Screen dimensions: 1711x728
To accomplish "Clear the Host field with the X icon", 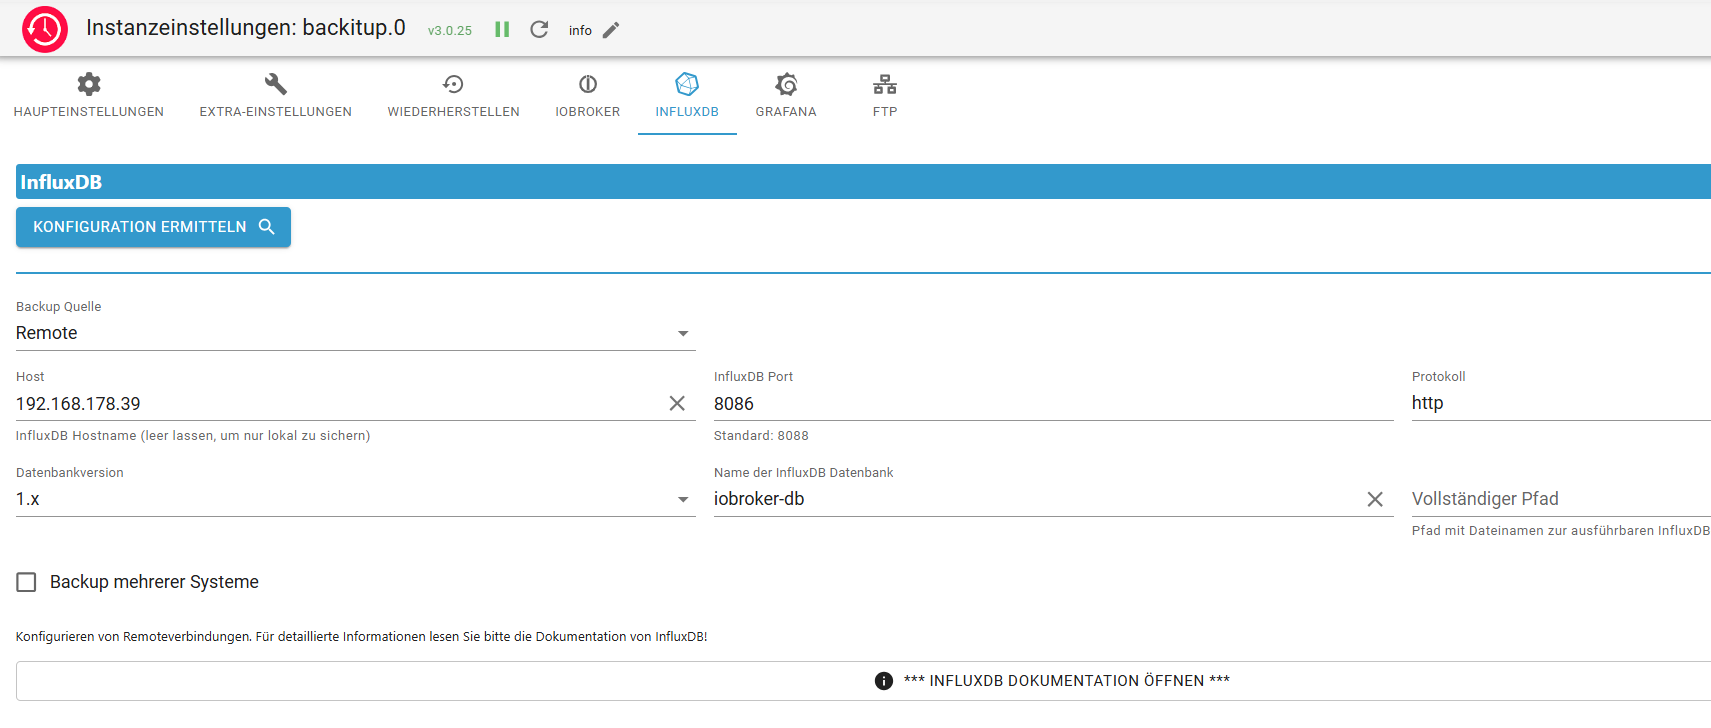I will coord(677,403).
